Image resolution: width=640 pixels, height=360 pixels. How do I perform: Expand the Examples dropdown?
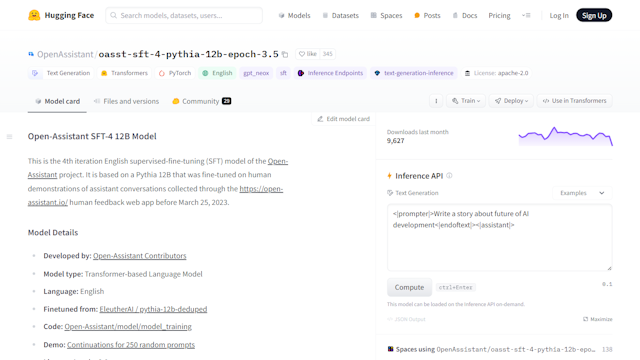[582, 193]
